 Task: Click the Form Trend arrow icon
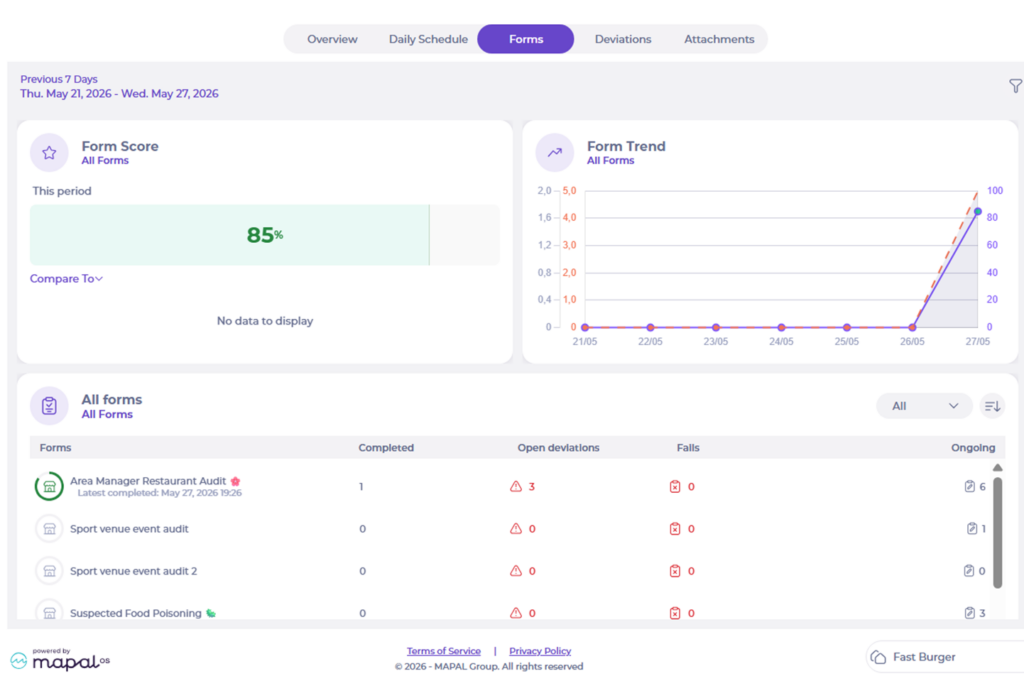[554, 153]
